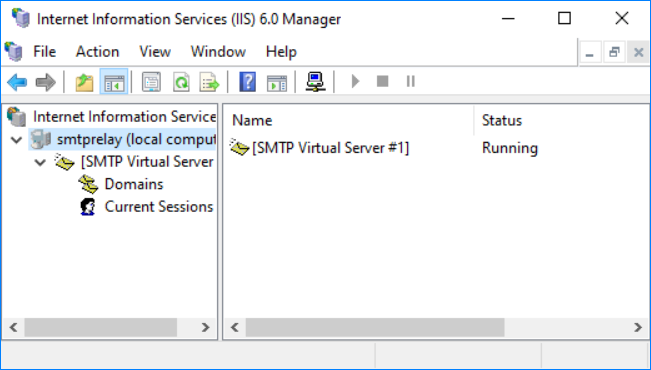Sort by the Status column header

coord(502,120)
